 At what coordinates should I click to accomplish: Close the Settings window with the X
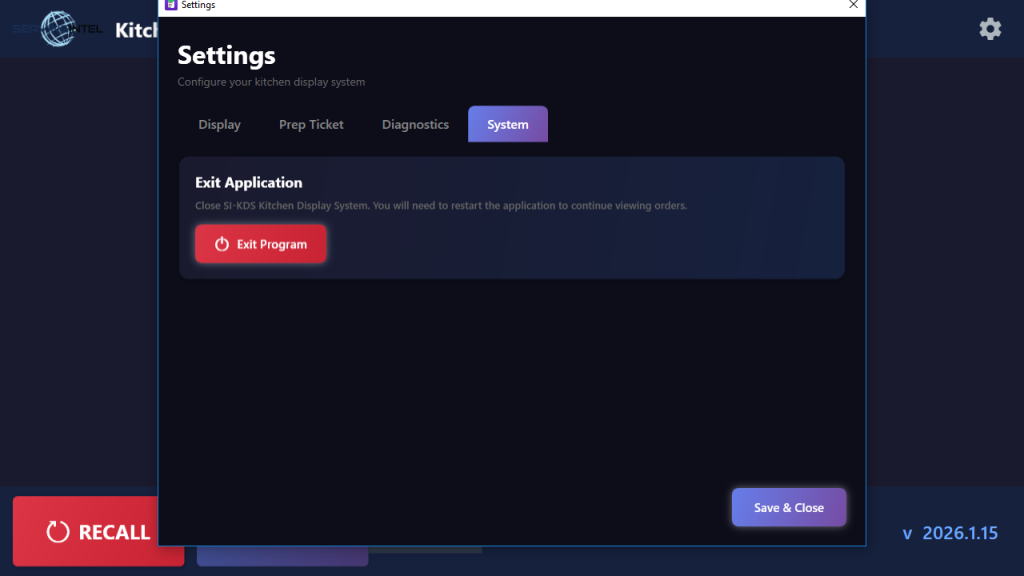[x=853, y=5]
